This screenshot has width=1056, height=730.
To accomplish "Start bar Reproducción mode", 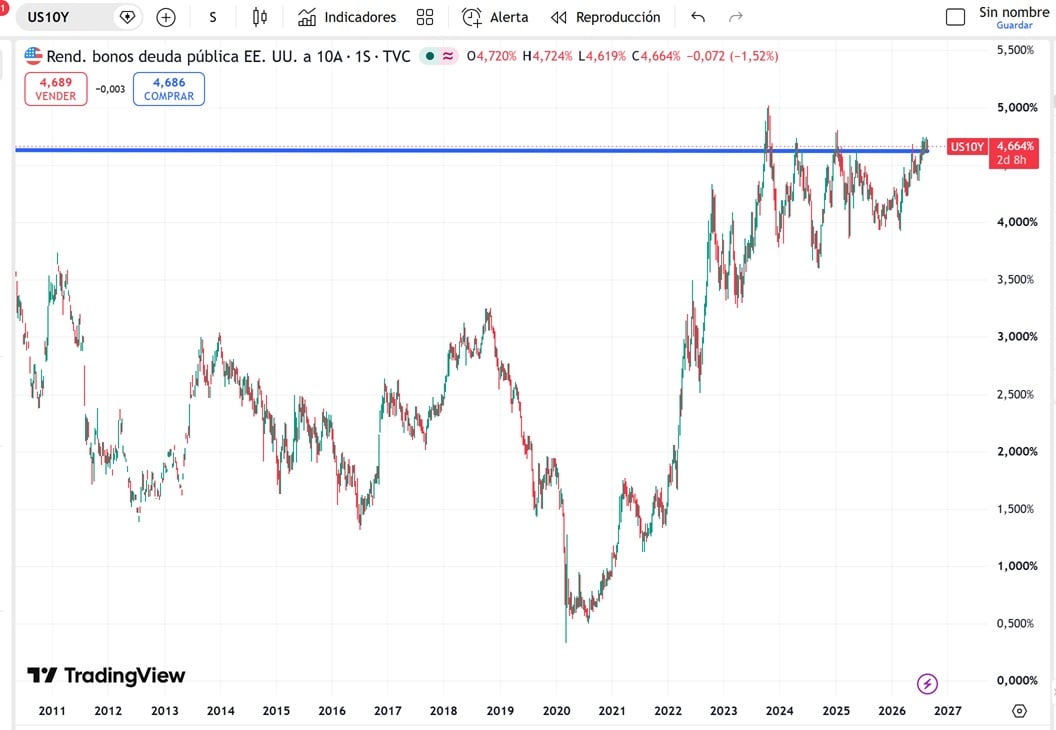I will [x=605, y=18].
